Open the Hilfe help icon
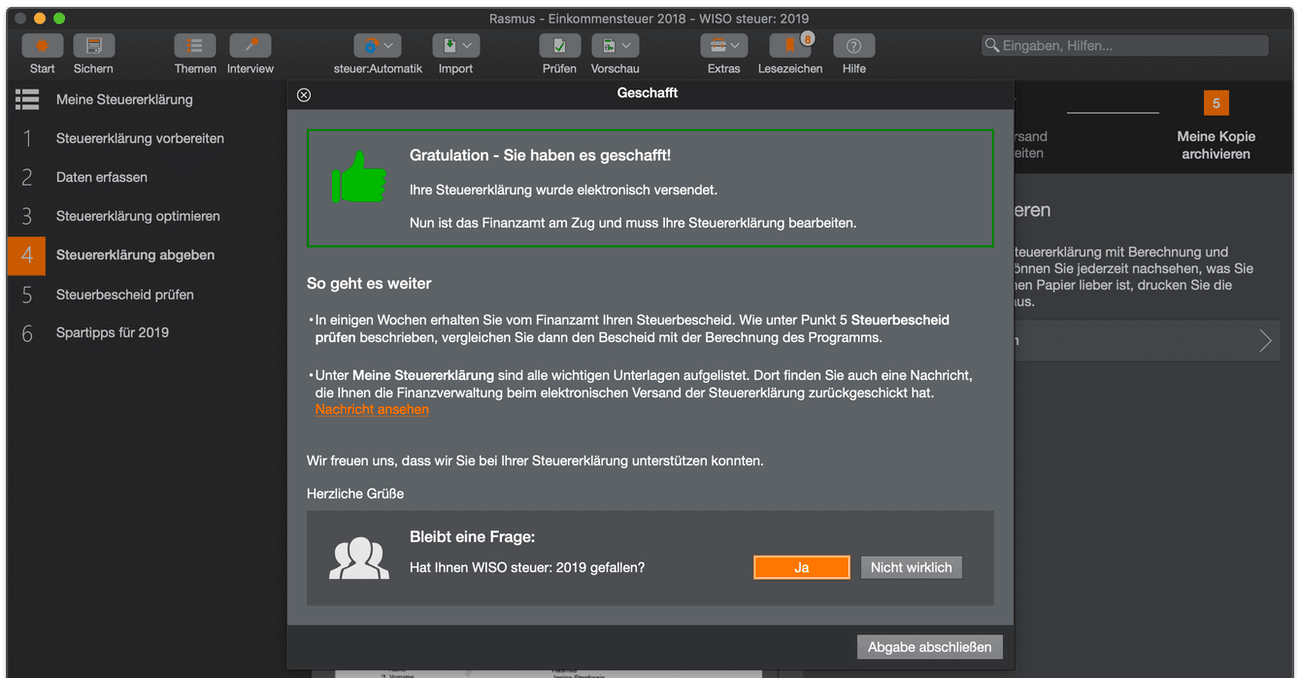 (854, 46)
